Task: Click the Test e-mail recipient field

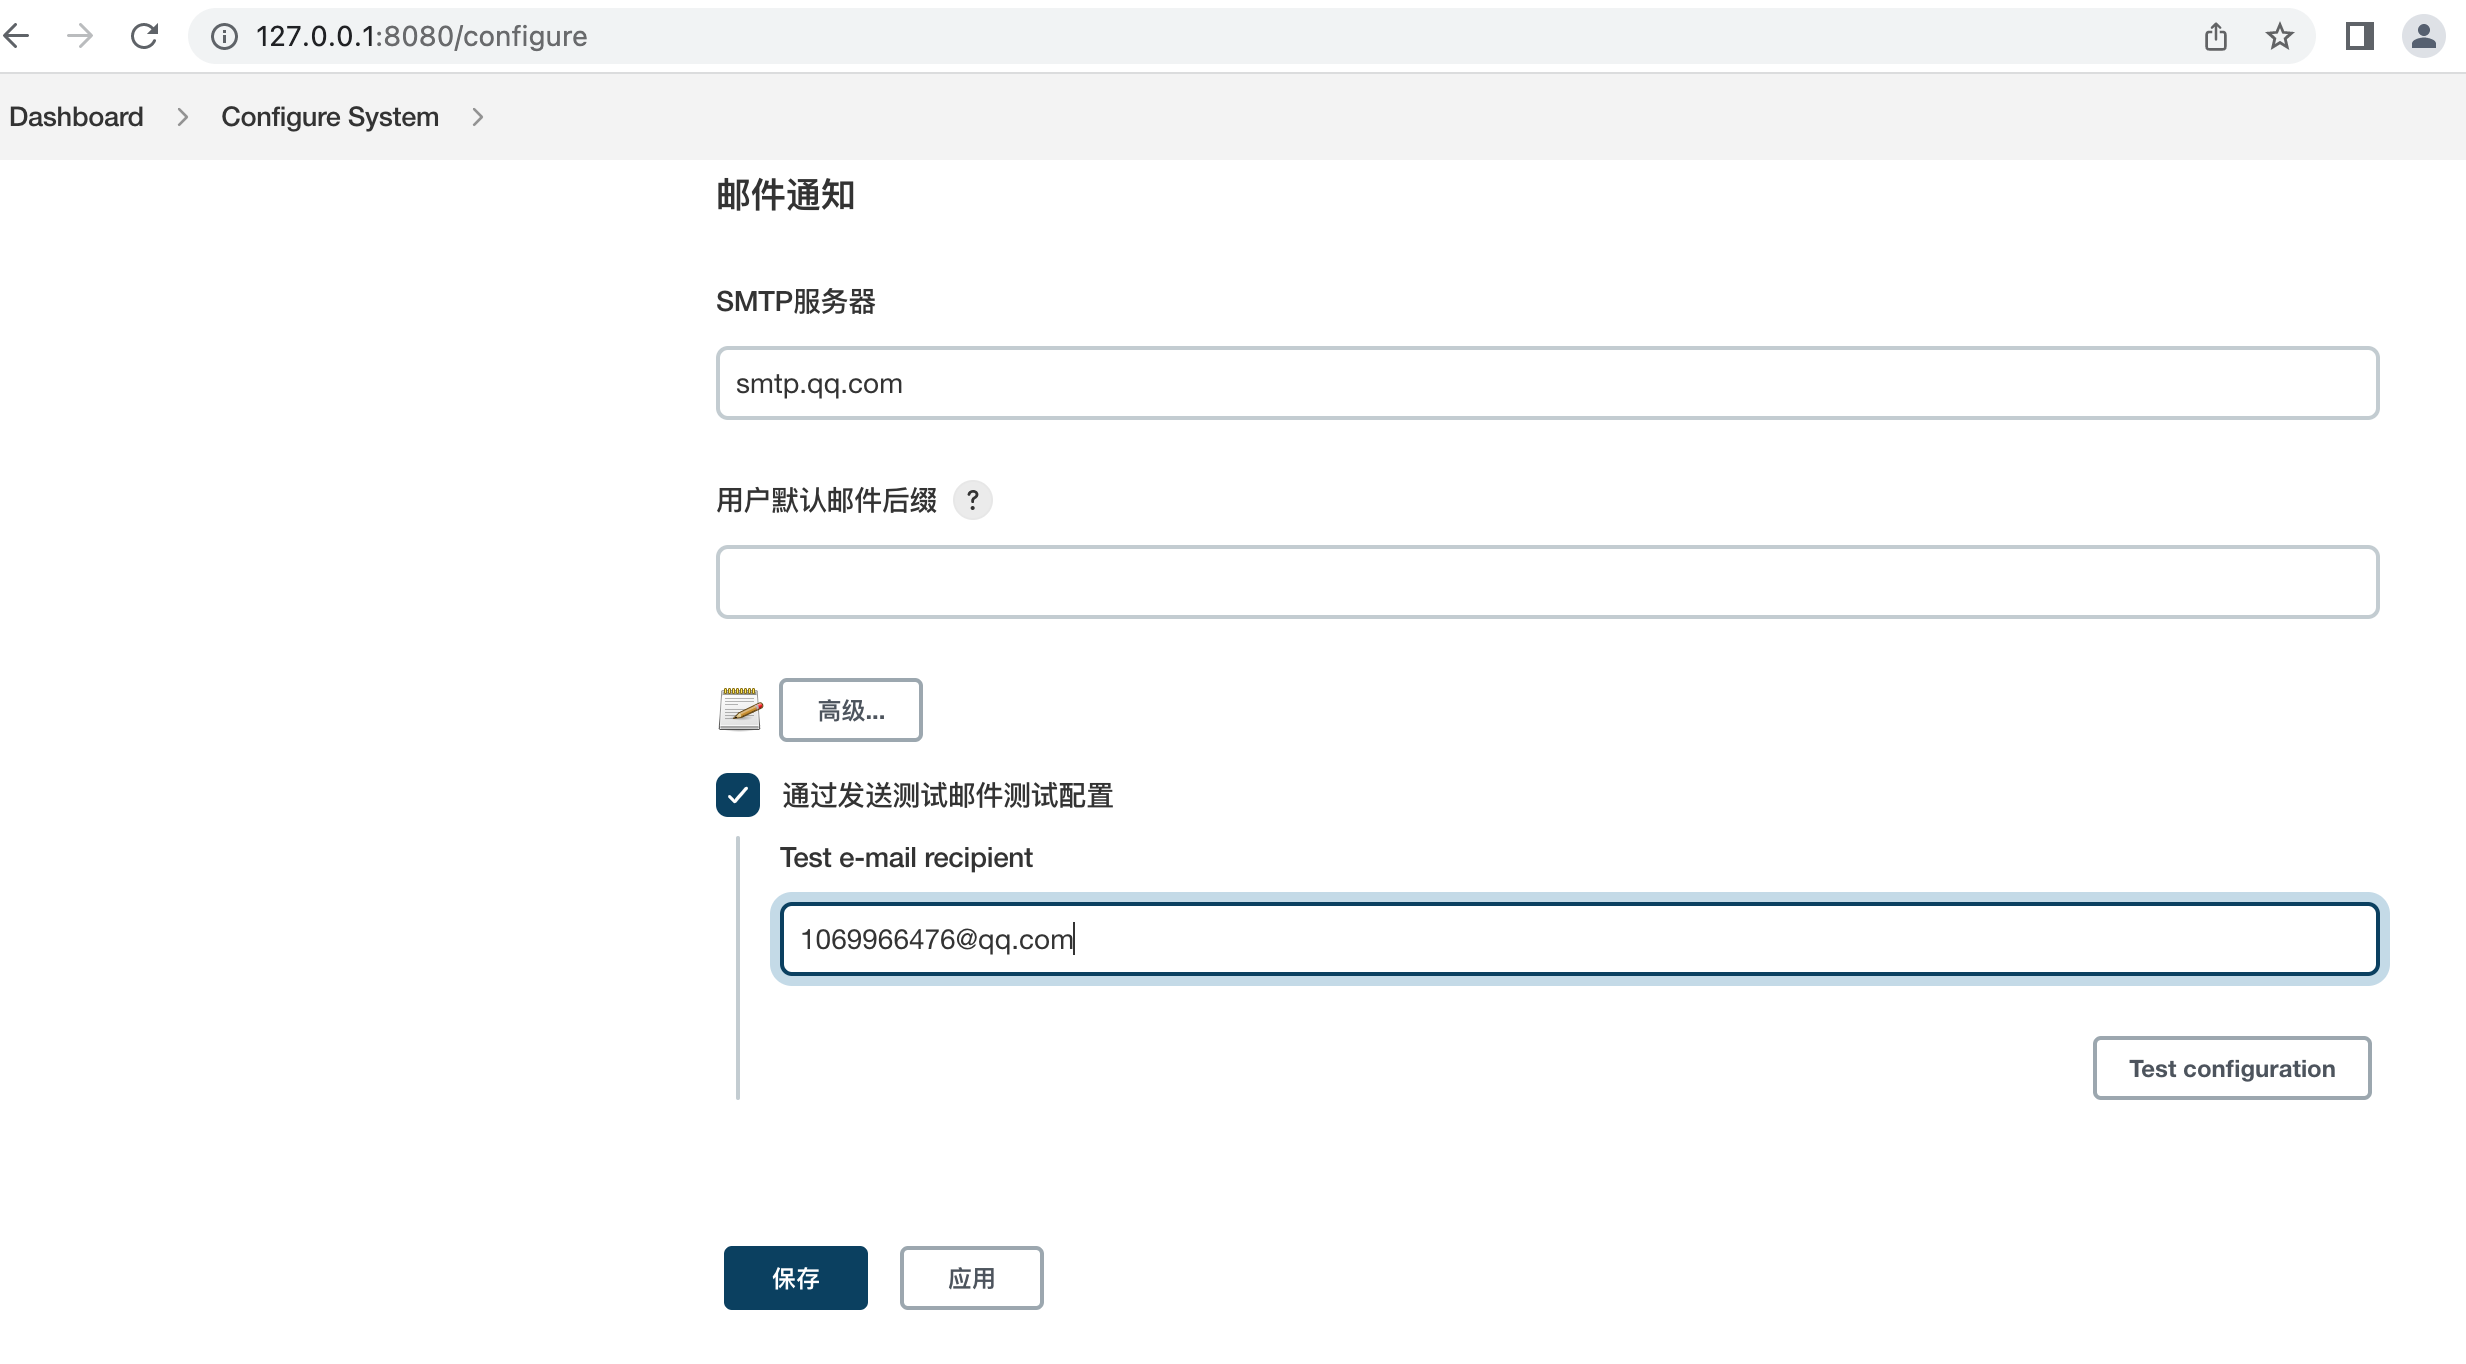Action: (x=1580, y=939)
